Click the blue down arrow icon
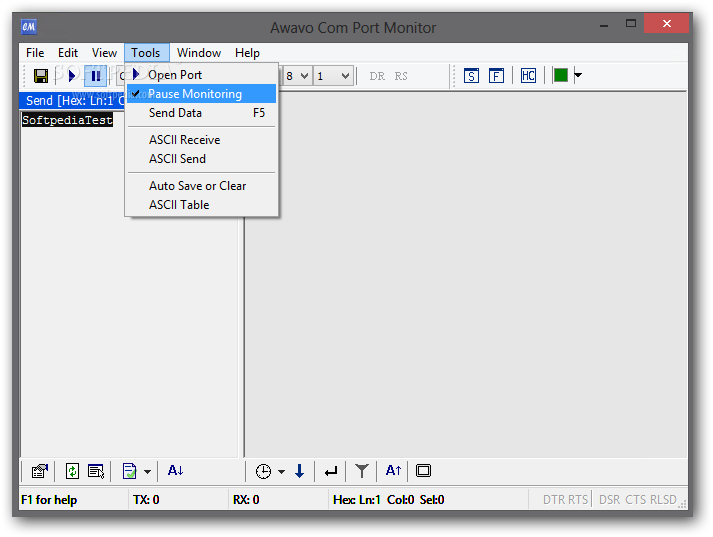 [299, 471]
